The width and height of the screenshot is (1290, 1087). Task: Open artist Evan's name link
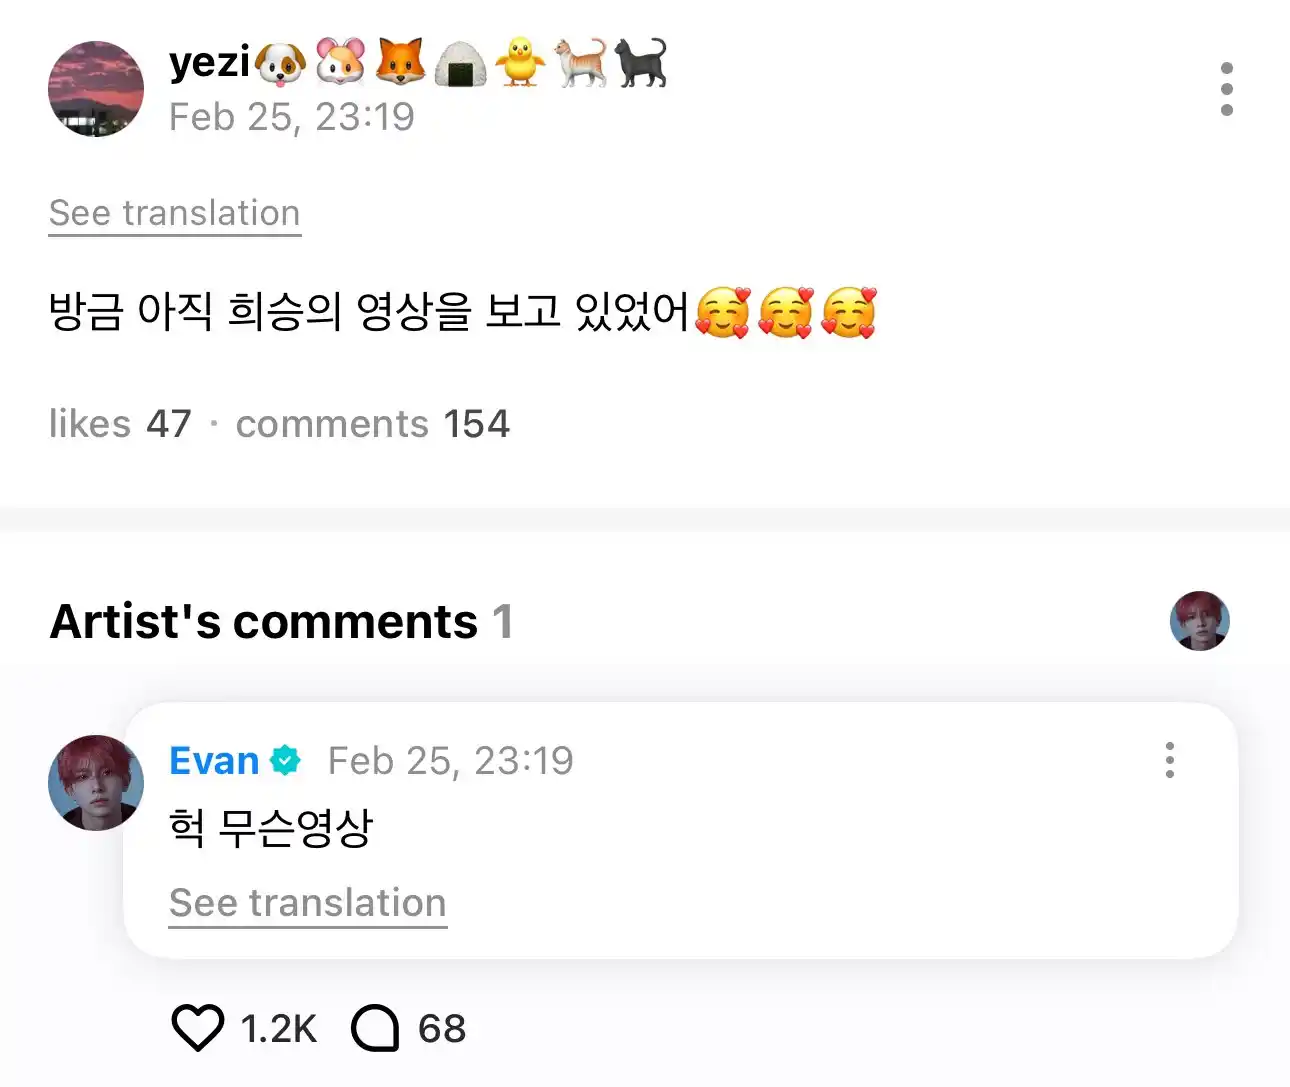click(214, 761)
